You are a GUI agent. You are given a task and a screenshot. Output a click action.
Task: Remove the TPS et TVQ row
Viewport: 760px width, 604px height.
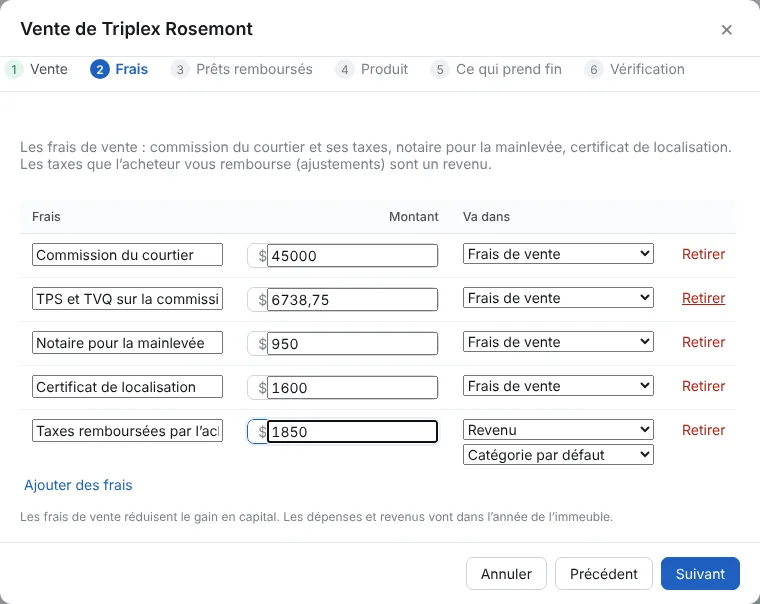click(x=703, y=298)
